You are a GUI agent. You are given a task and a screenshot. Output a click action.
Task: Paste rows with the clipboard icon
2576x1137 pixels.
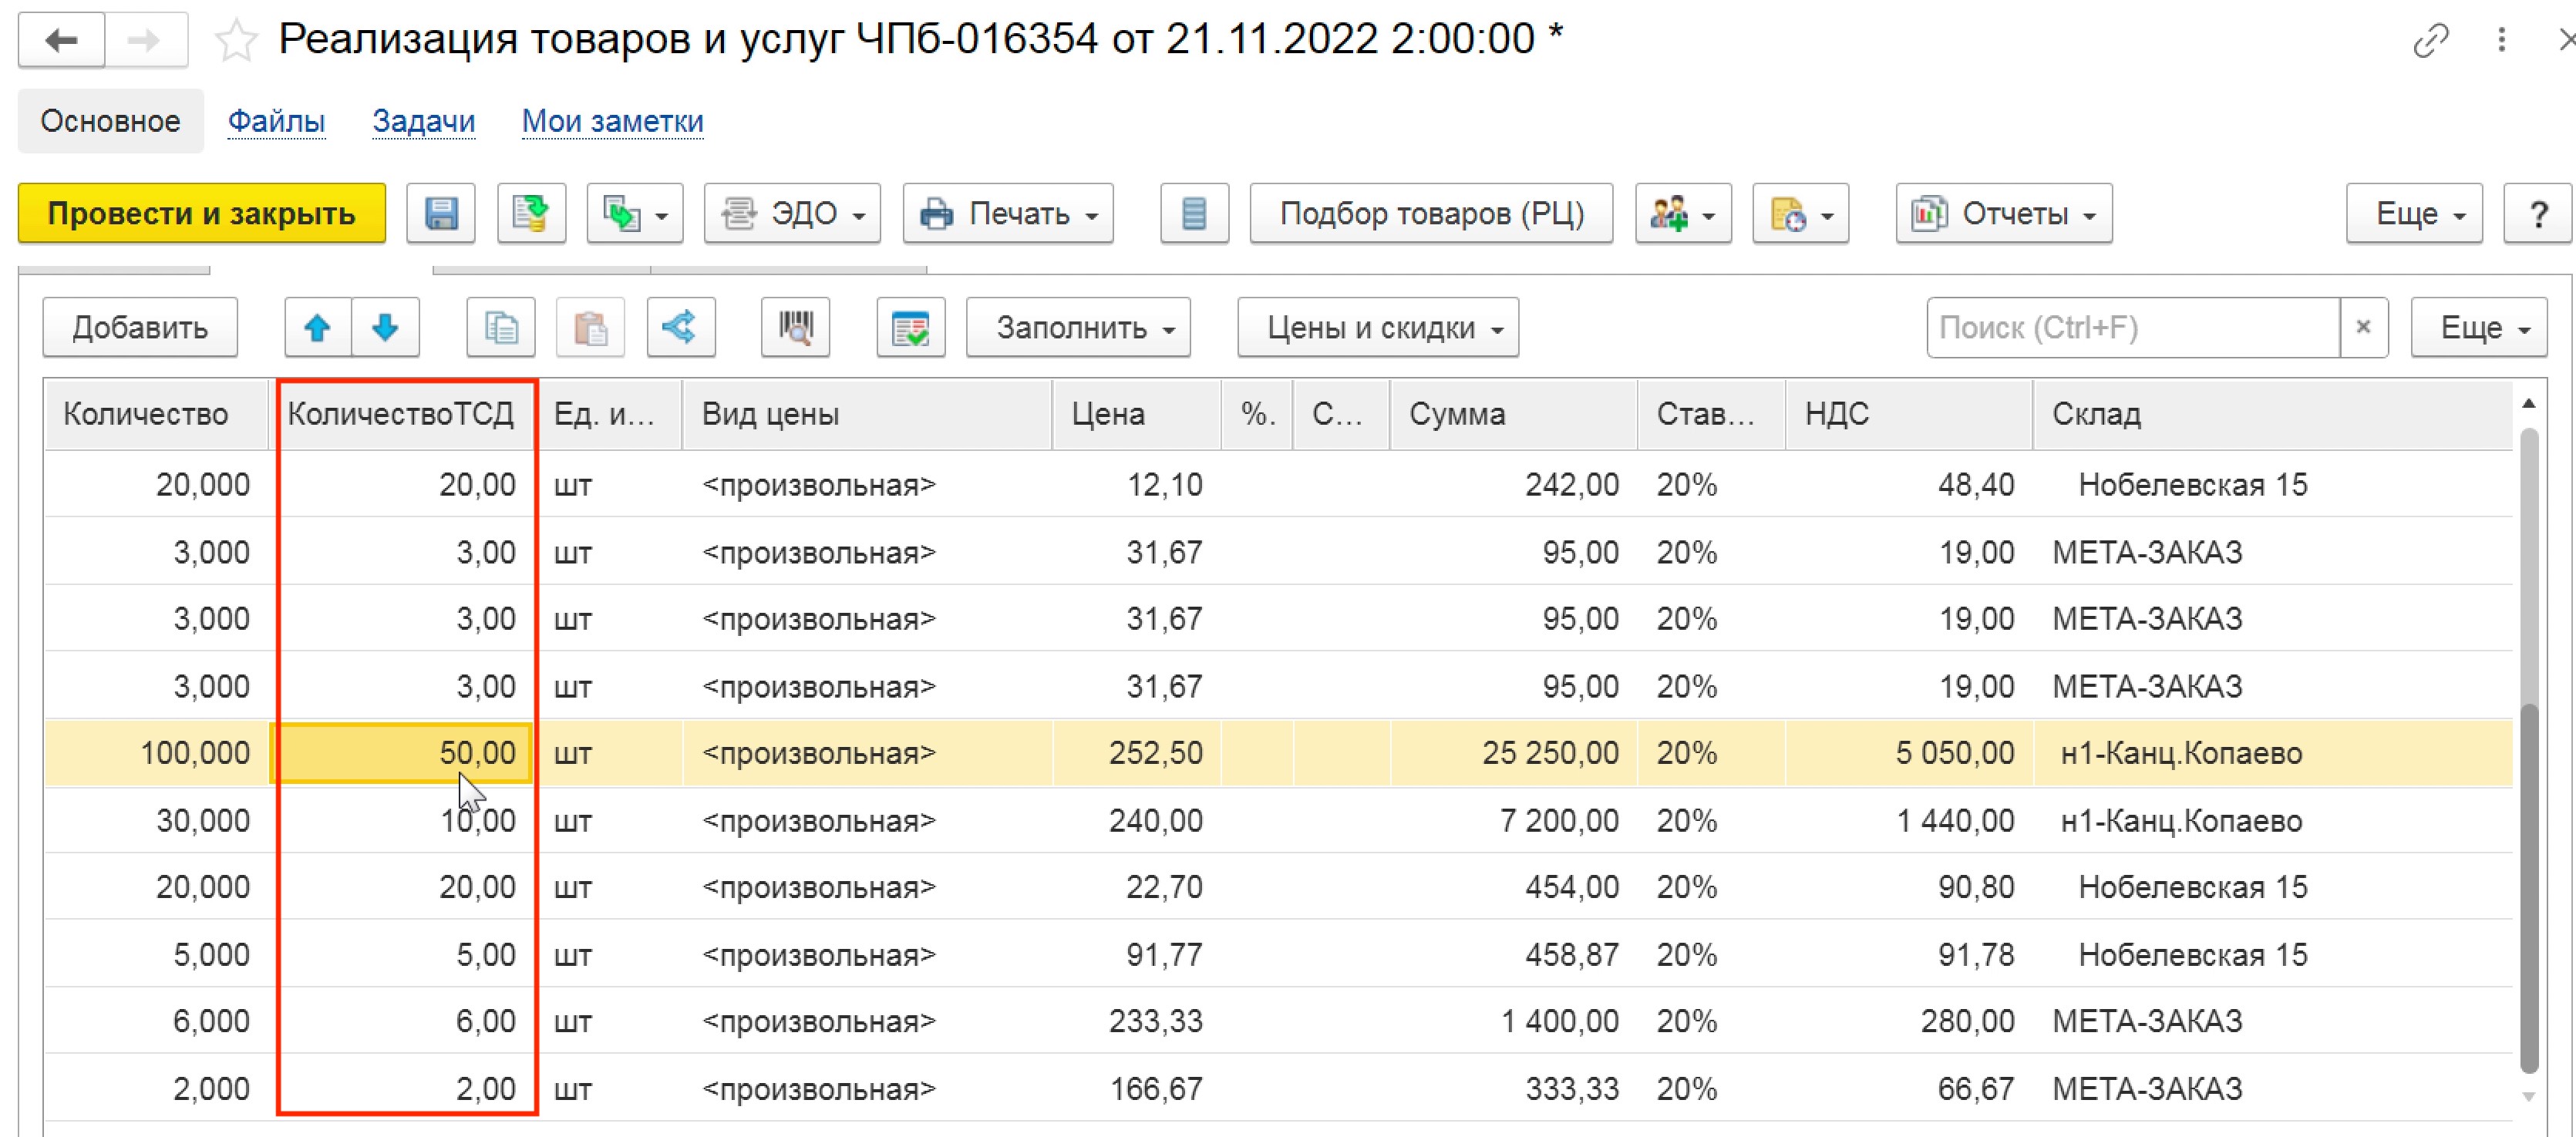pos(591,327)
